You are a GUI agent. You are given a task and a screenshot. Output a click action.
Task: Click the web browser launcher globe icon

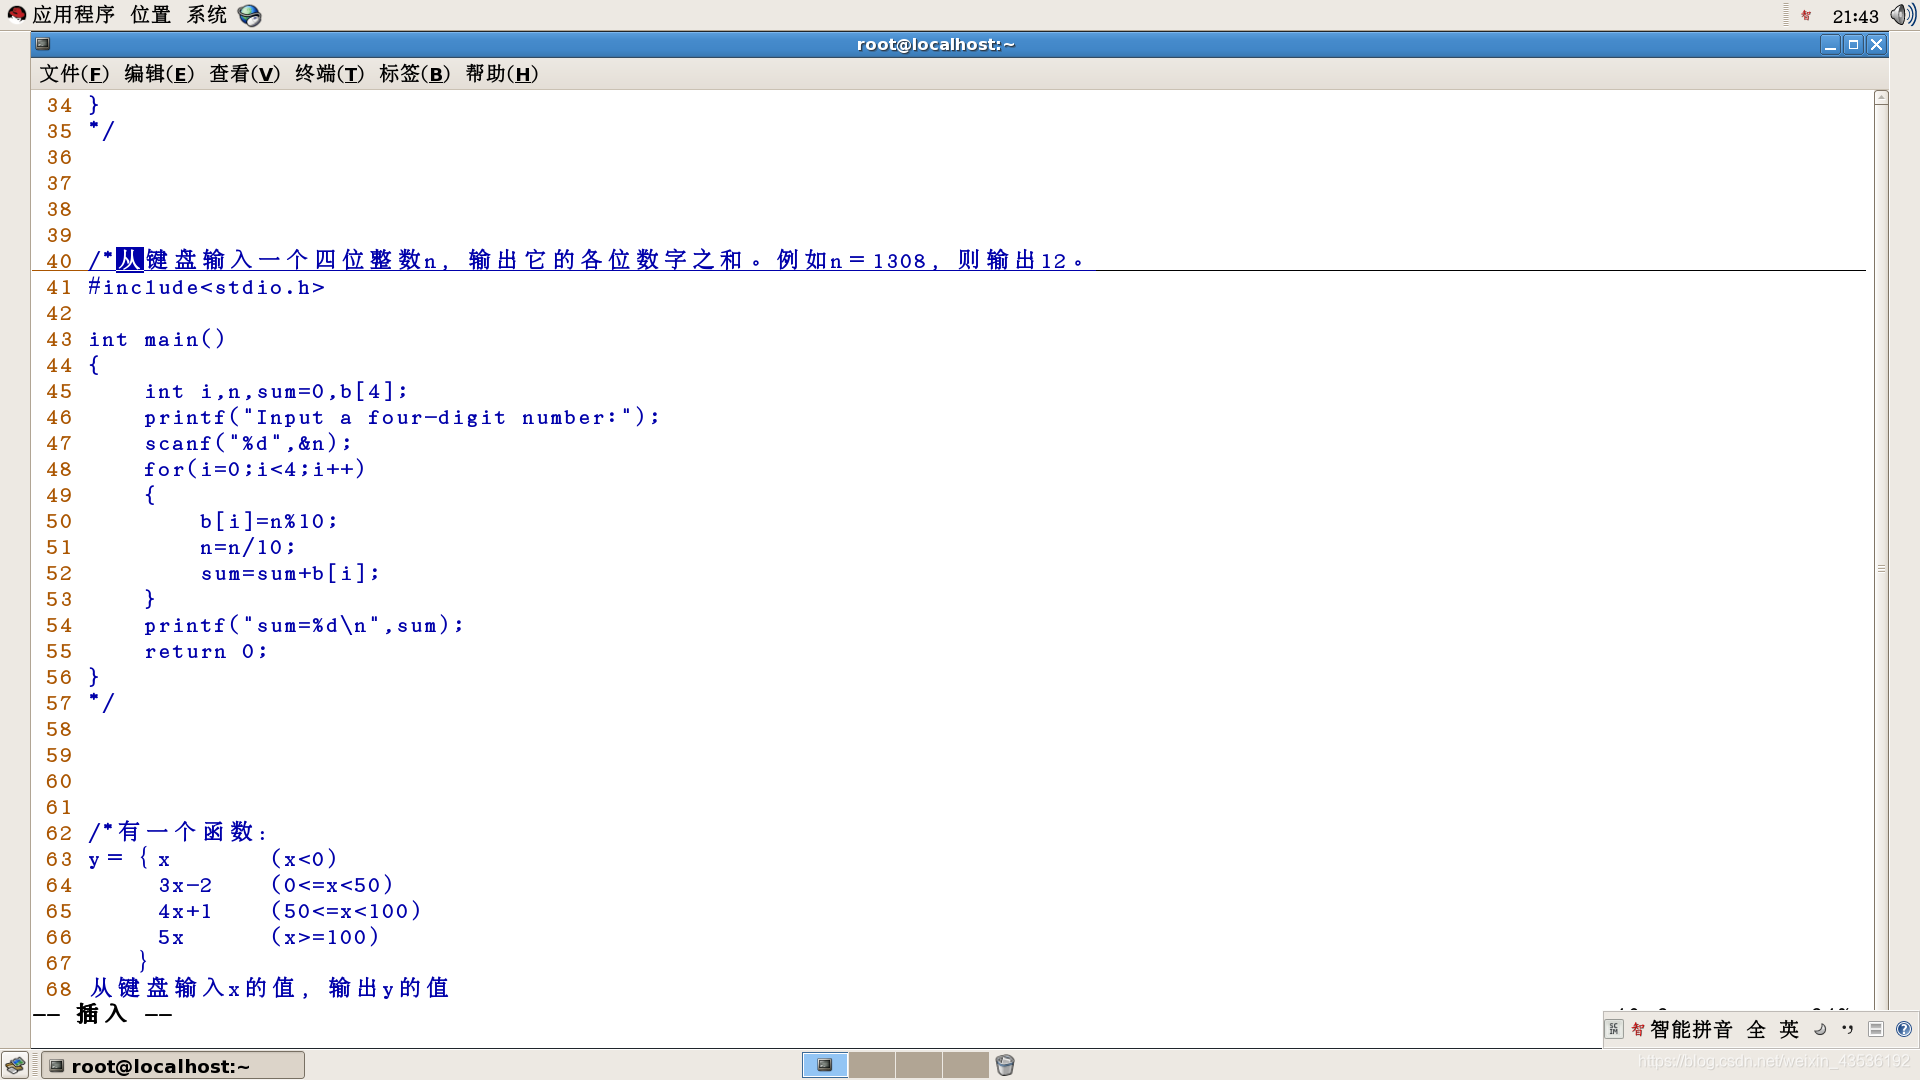click(250, 16)
